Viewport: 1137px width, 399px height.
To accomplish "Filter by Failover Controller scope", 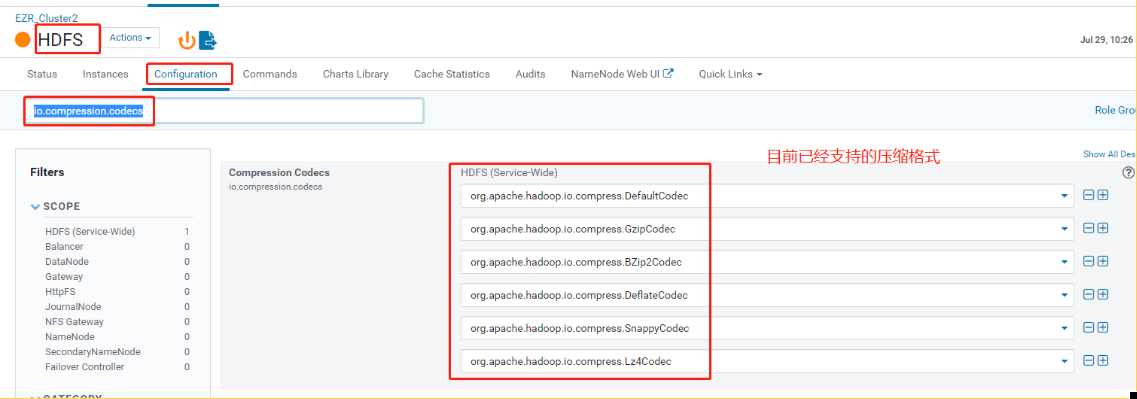I will (84, 367).
